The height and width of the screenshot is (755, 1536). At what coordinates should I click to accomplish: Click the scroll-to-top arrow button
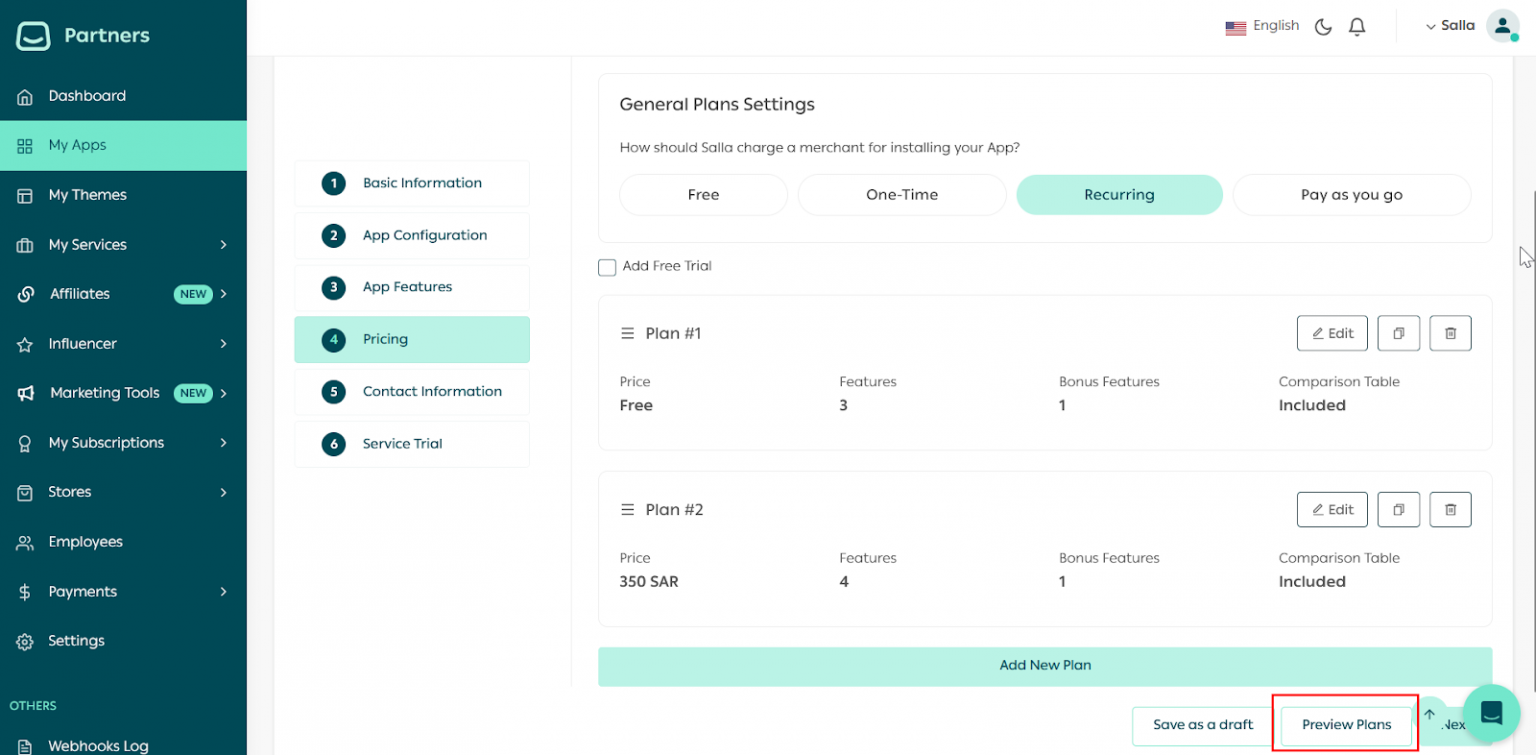(1430, 712)
